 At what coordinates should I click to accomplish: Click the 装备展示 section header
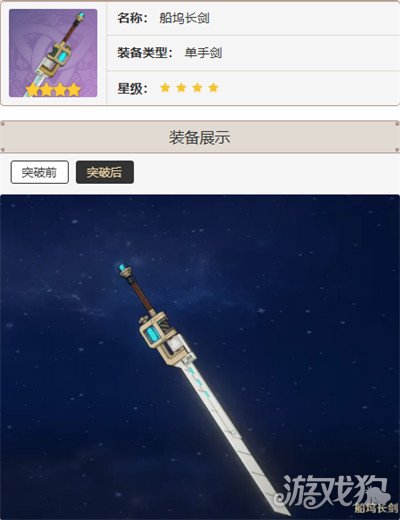(x=200, y=137)
